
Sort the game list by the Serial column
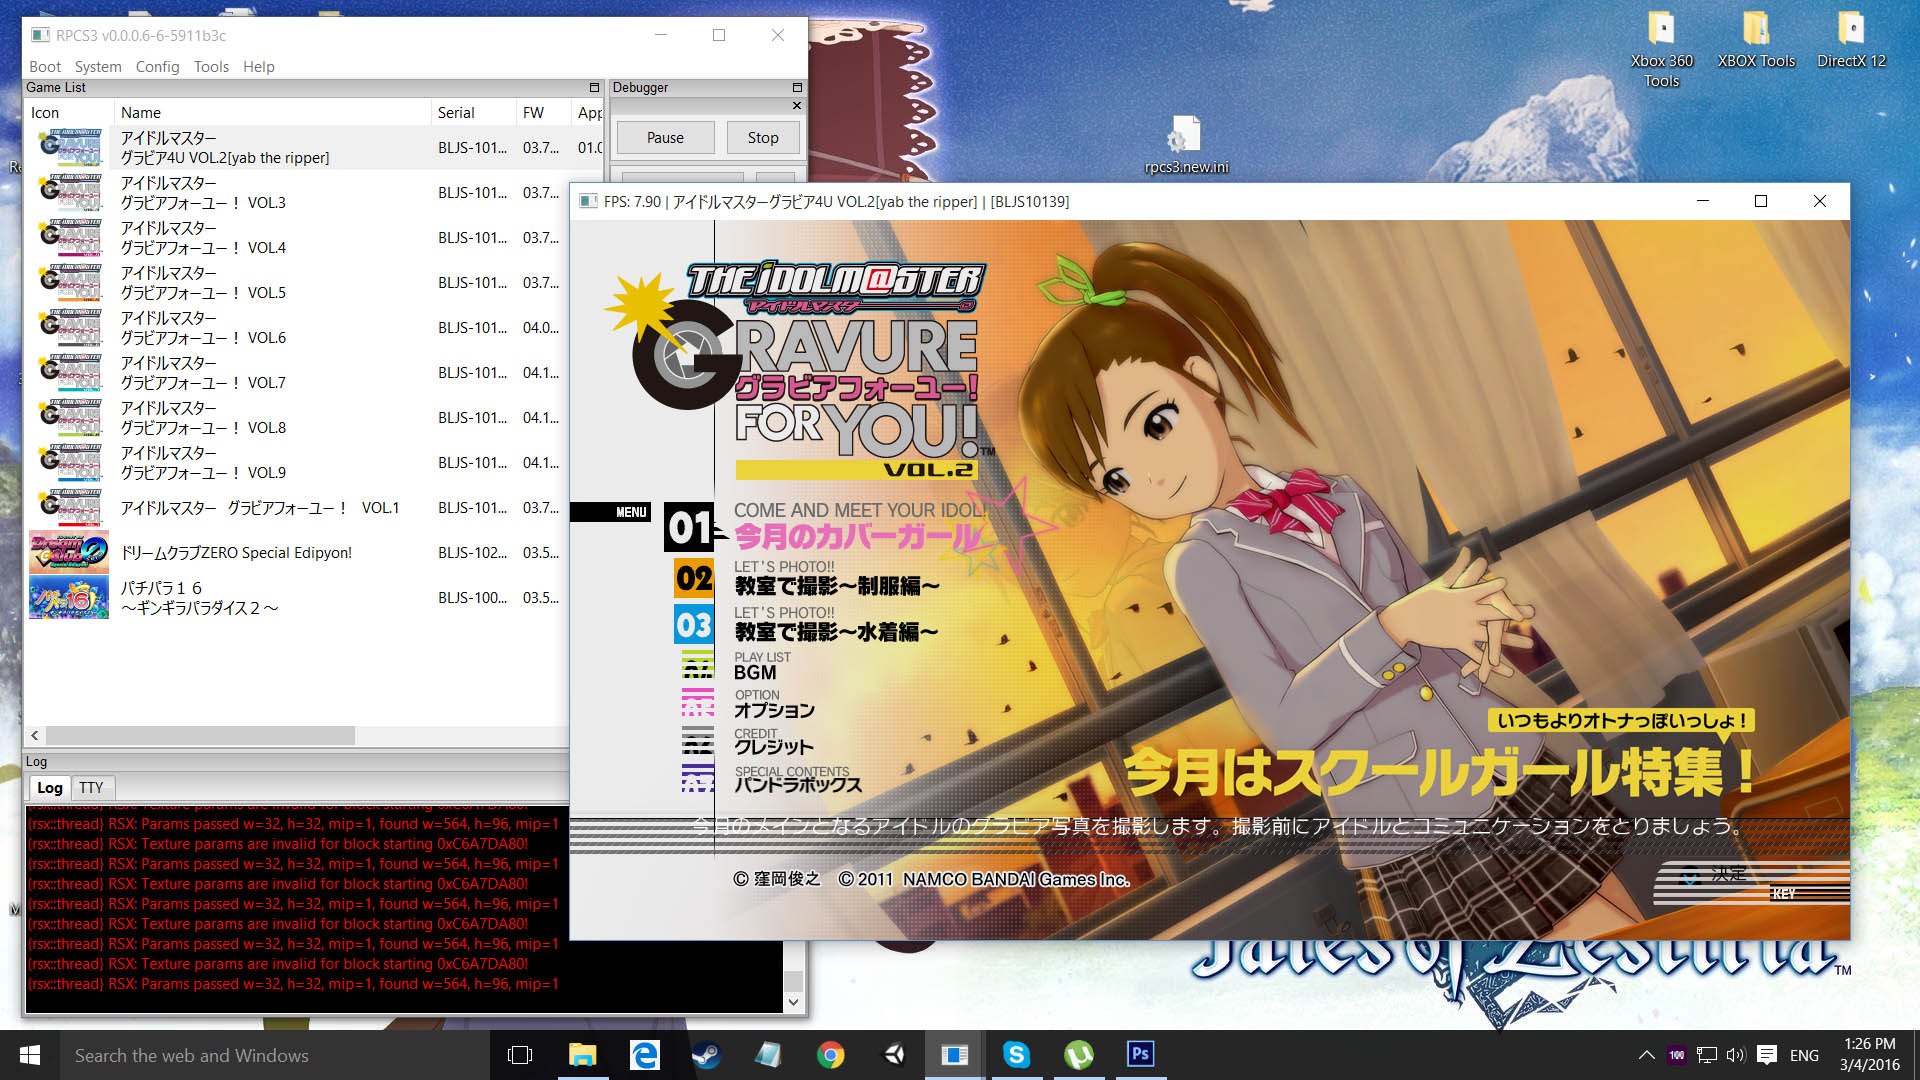[456, 113]
